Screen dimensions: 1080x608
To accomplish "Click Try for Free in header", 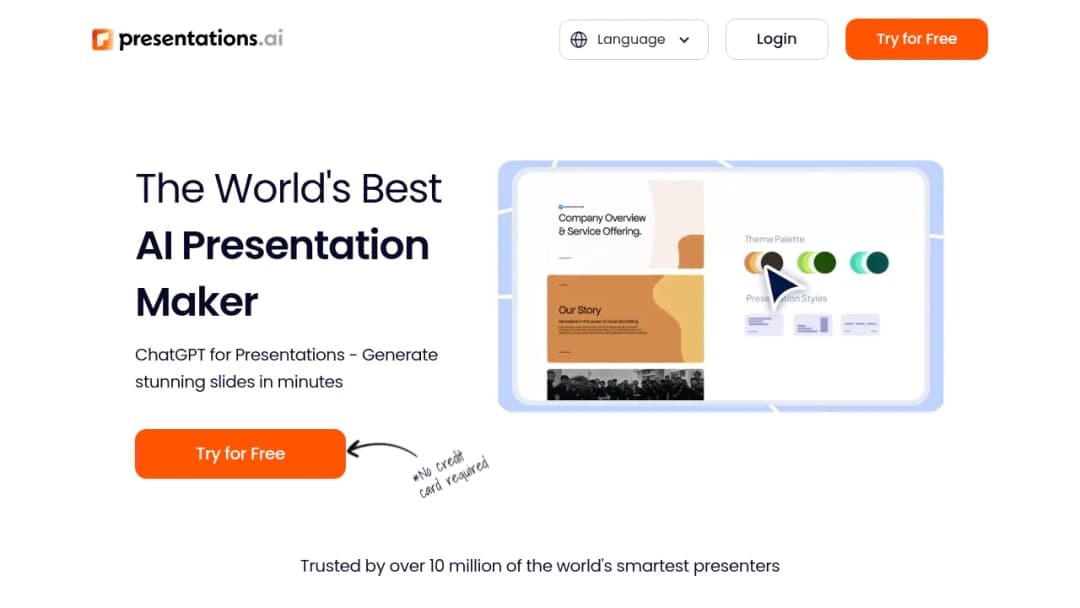I will click(x=916, y=39).
